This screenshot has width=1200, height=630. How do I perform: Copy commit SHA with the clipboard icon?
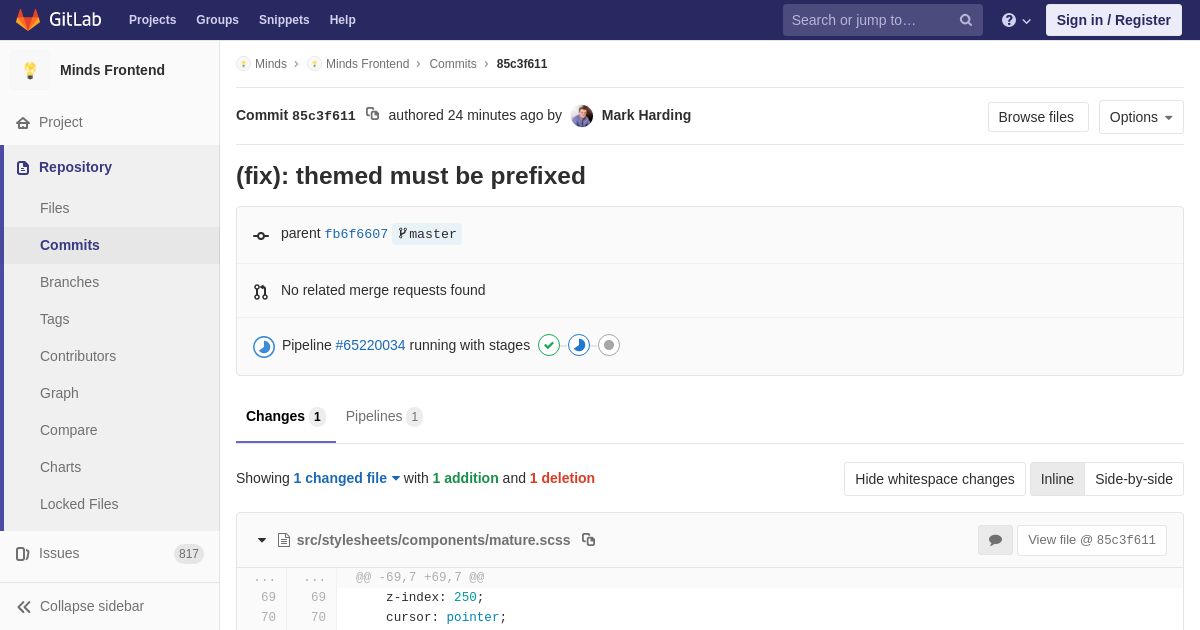372,114
